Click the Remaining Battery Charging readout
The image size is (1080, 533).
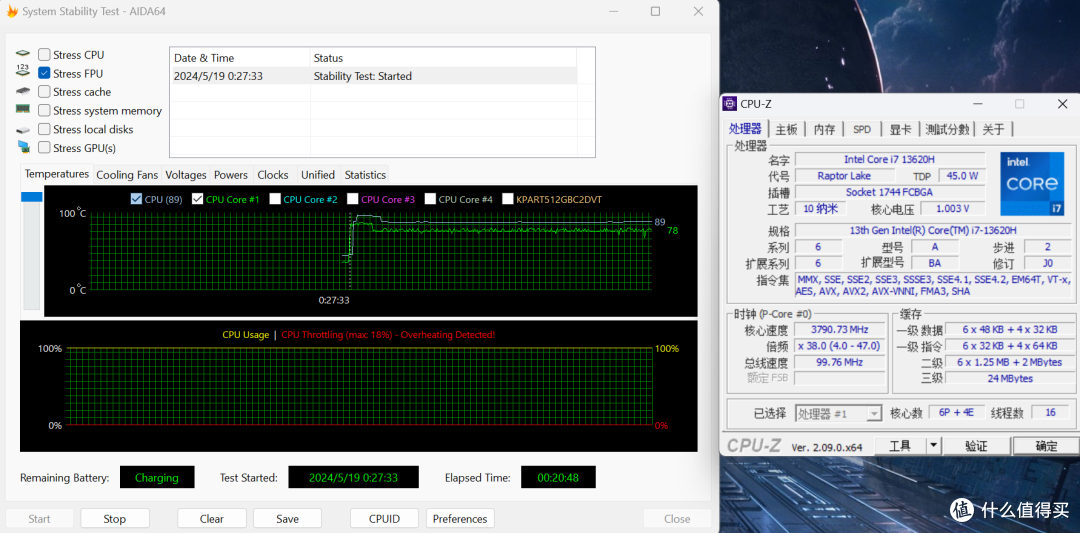pos(157,477)
